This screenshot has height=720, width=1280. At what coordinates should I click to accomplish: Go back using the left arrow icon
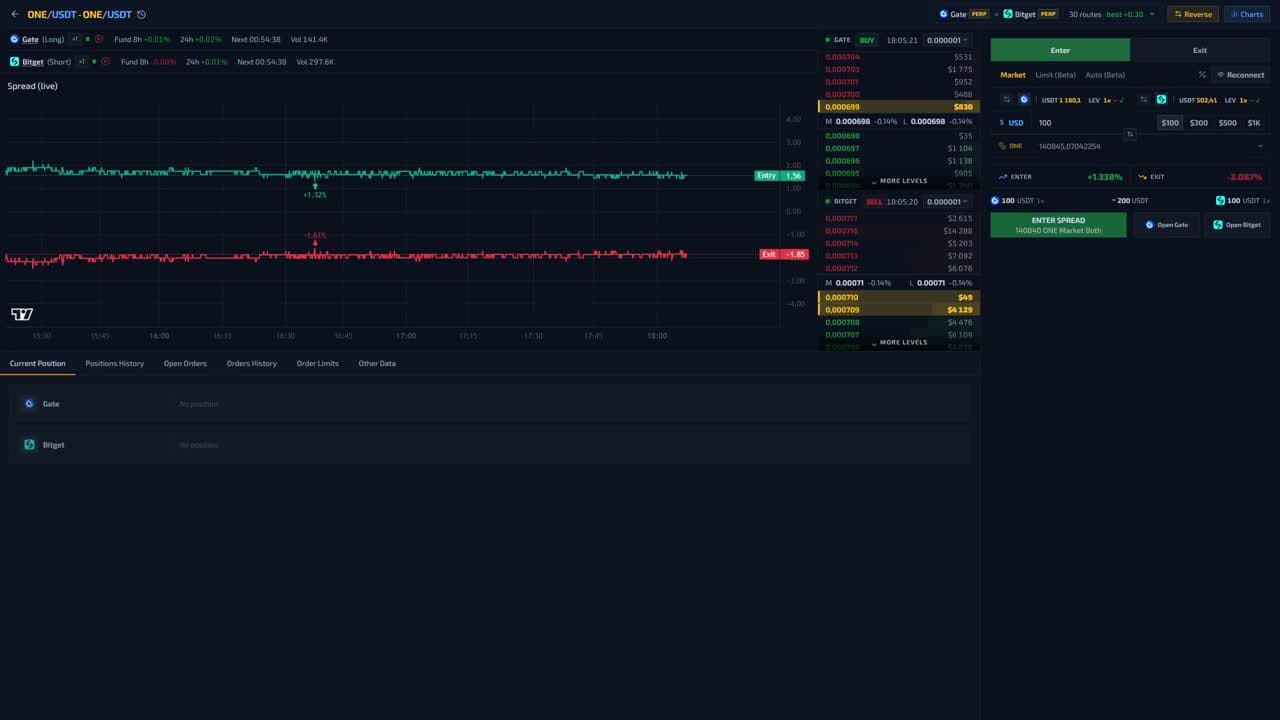click(14, 14)
